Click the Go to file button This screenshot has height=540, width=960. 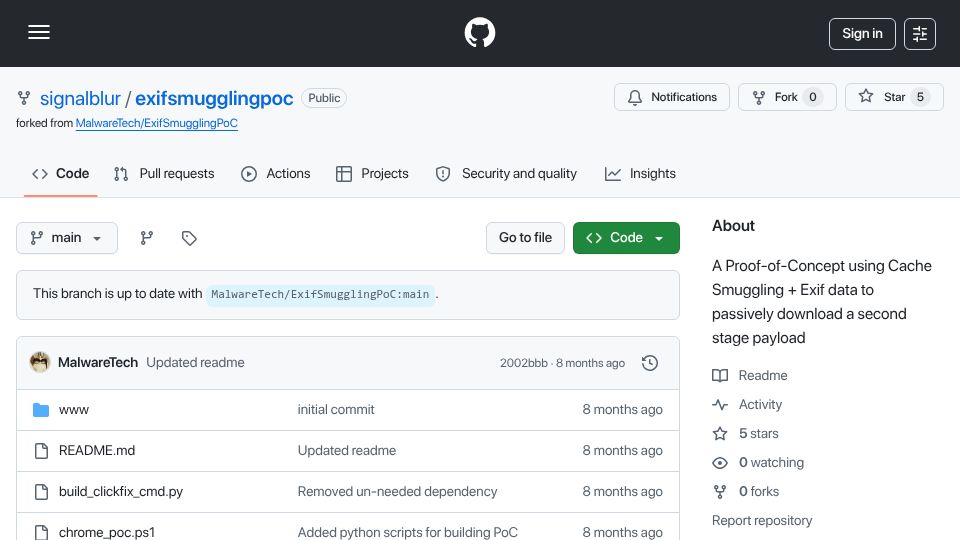click(x=525, y=238)
